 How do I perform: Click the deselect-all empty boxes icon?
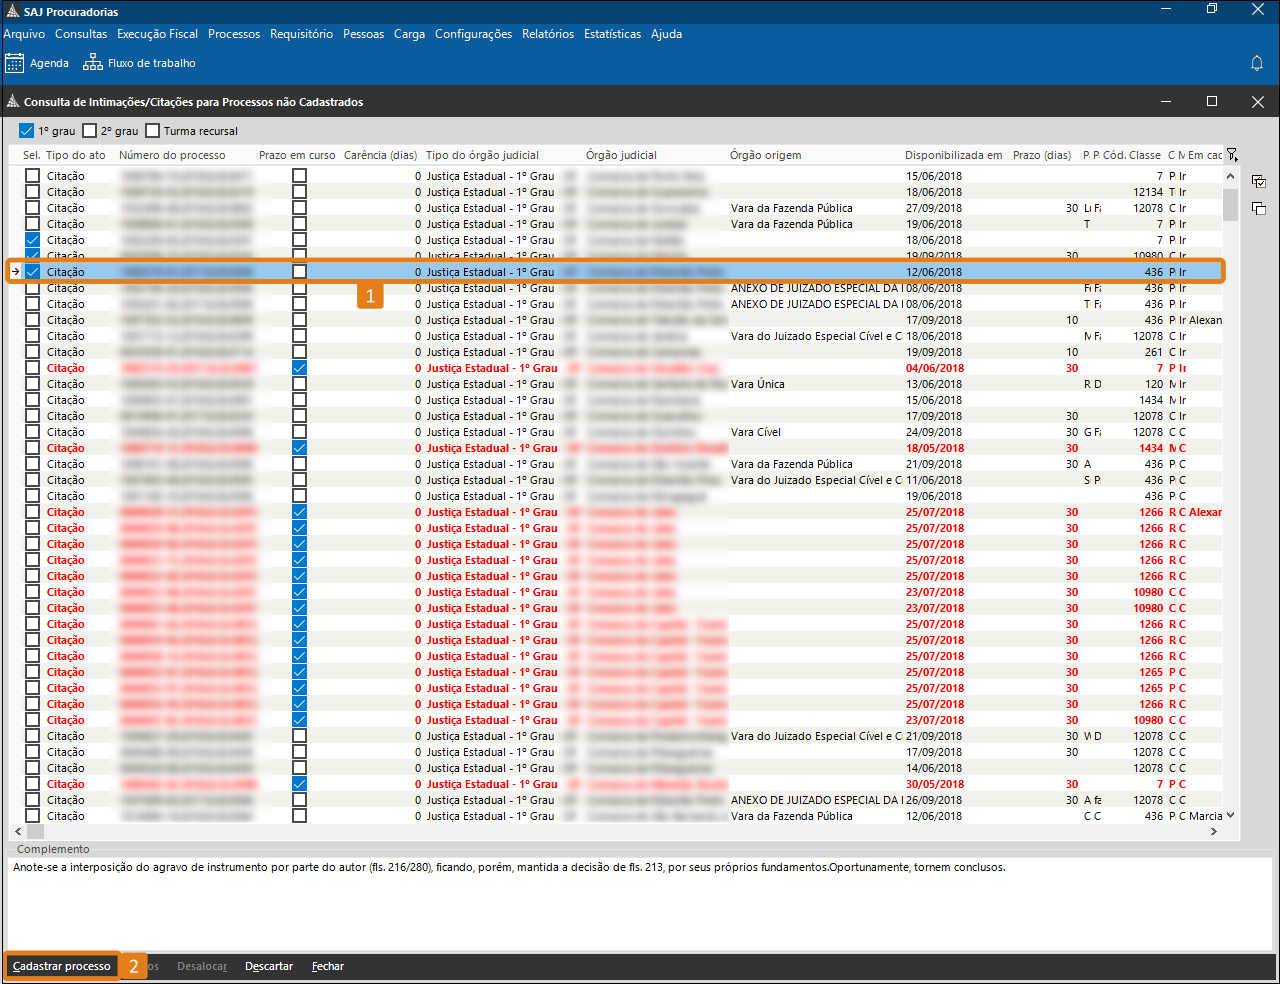tap(1259, 208)
